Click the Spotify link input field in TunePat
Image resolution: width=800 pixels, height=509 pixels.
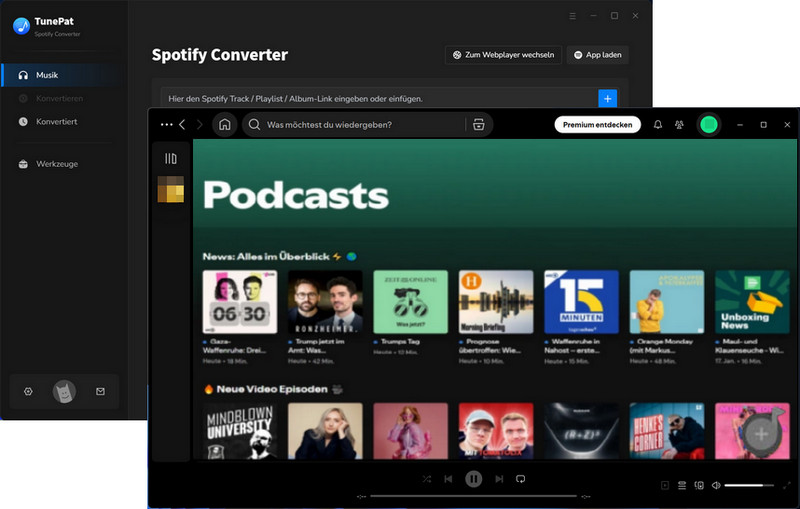tap(379, 98)
